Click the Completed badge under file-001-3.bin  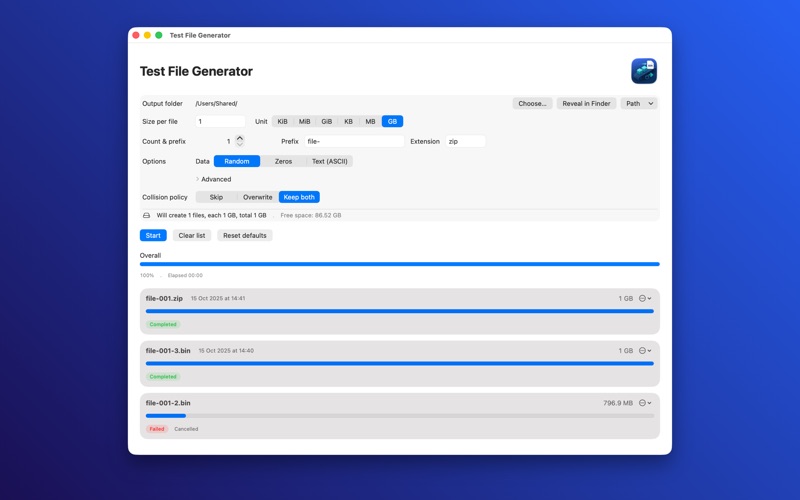[x=163, y=377]
